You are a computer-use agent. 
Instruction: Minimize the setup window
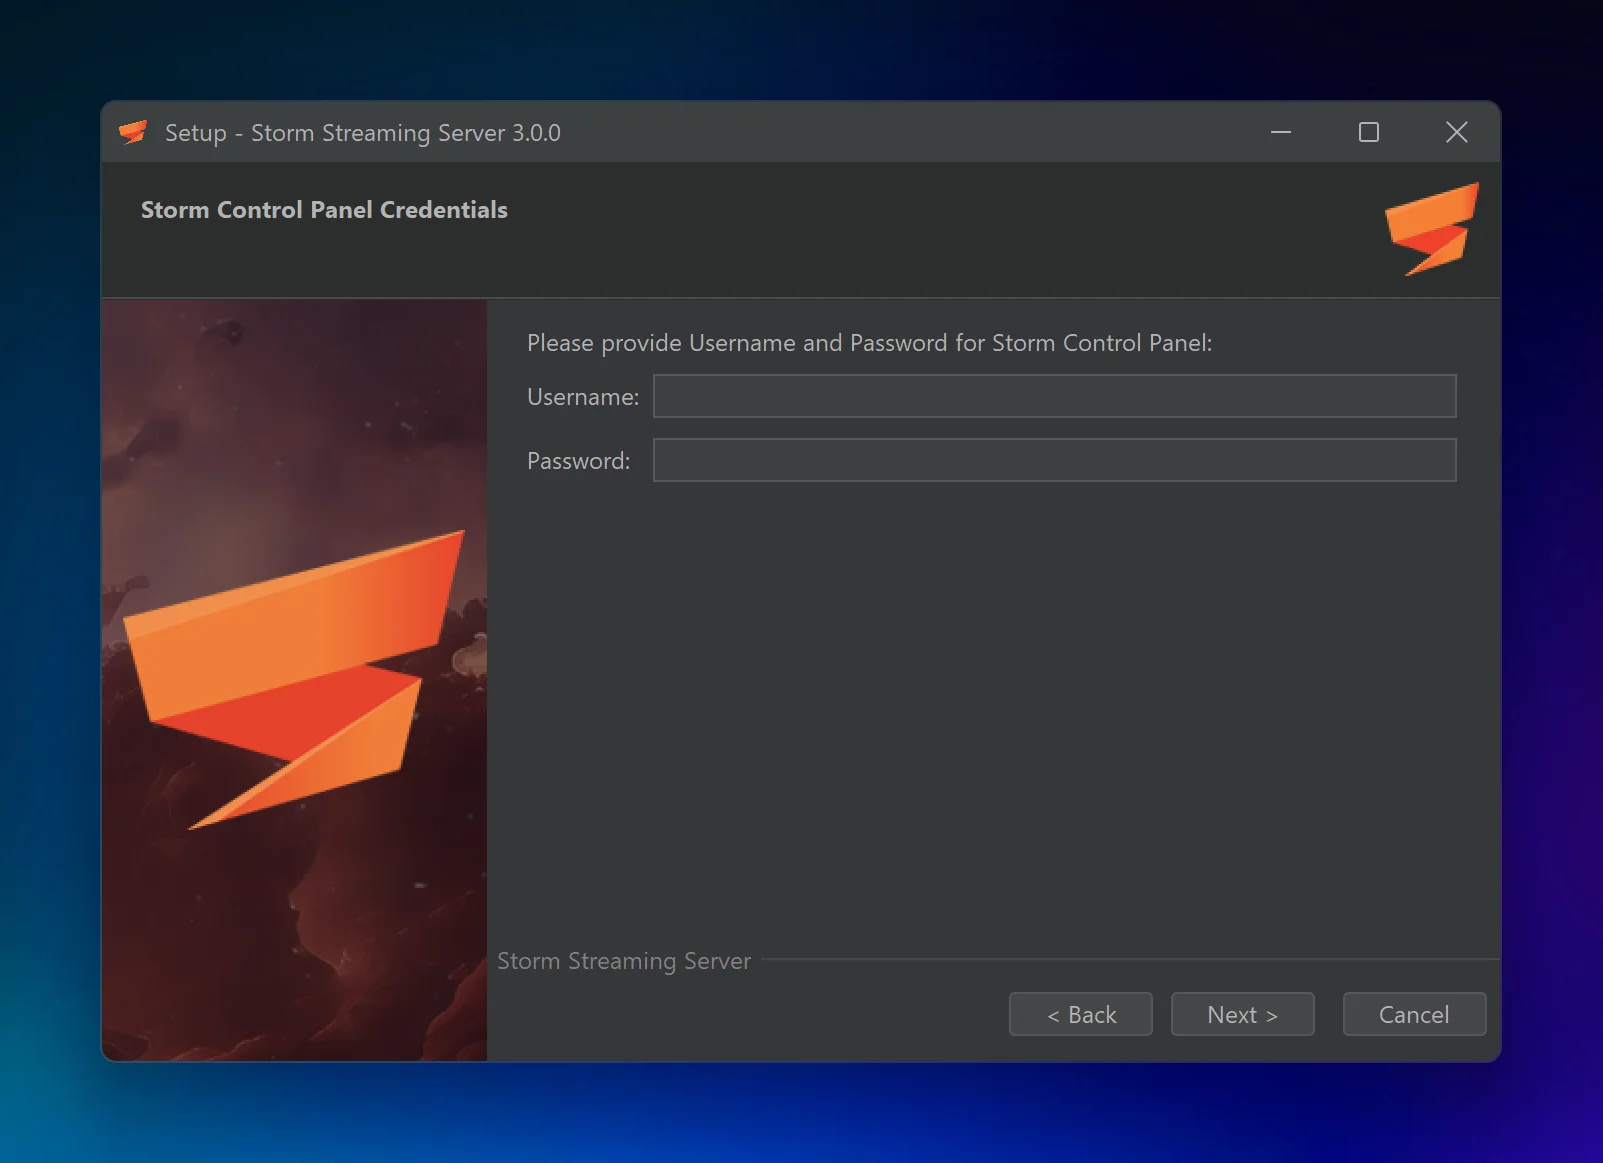[x=1282, y=131]
